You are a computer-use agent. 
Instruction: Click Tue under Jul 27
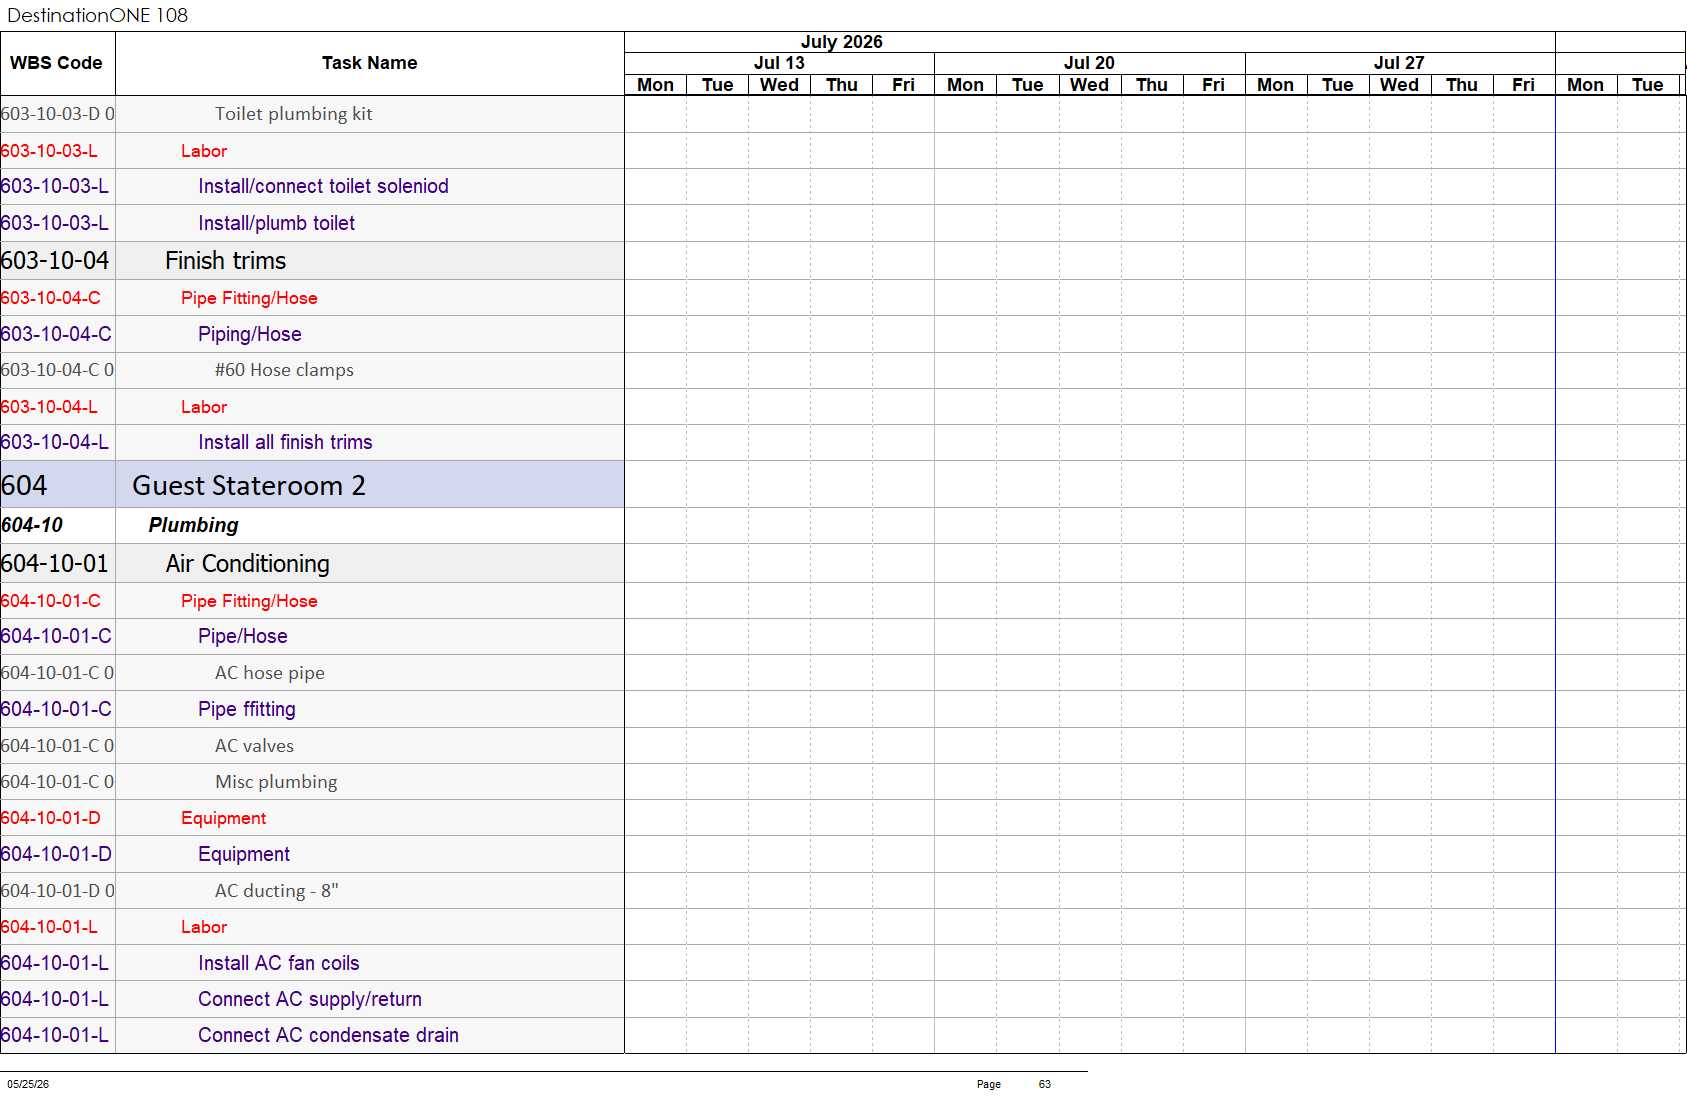click(1337, 85)
